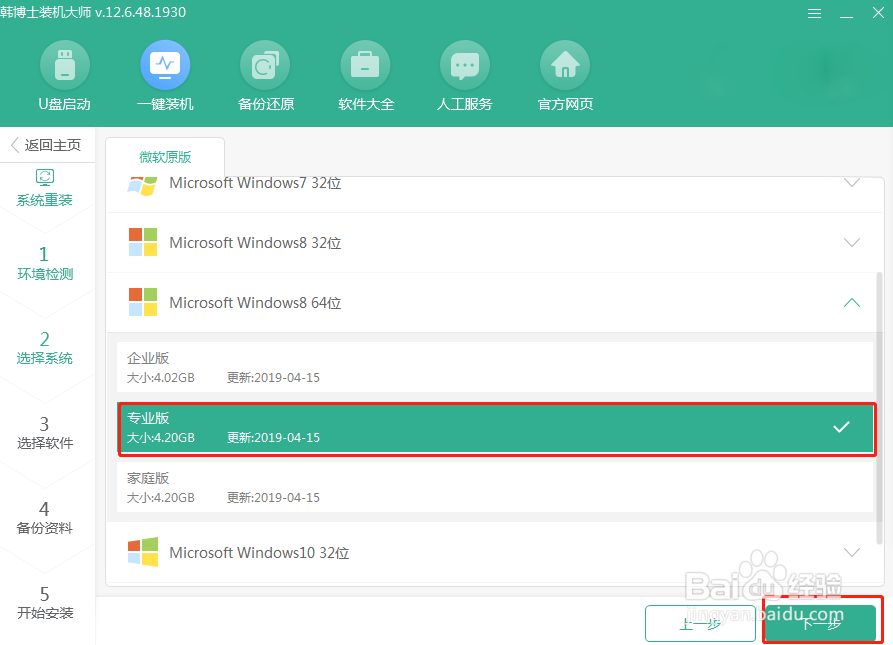Click the Microsoft Windows10 32位 row title

pyautogui.click(x=259, y=553)
